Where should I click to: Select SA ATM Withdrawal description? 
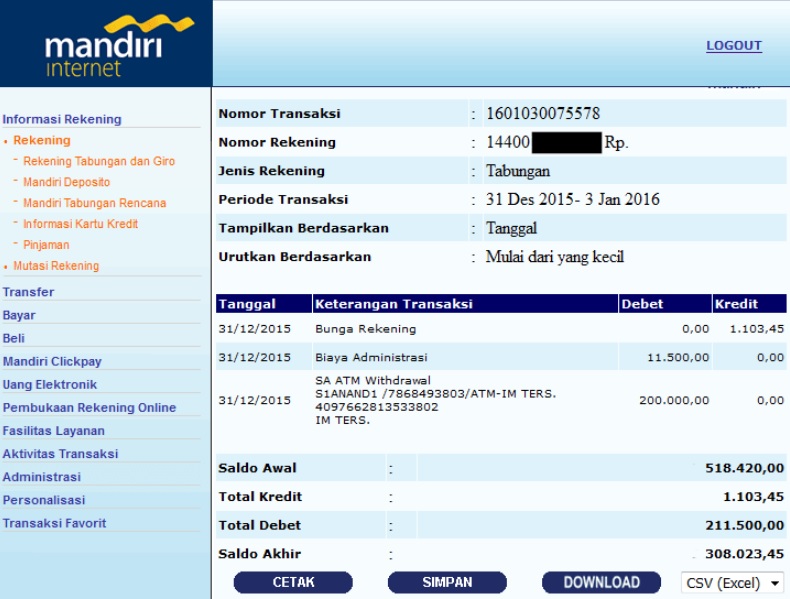[x=373, y=380]
